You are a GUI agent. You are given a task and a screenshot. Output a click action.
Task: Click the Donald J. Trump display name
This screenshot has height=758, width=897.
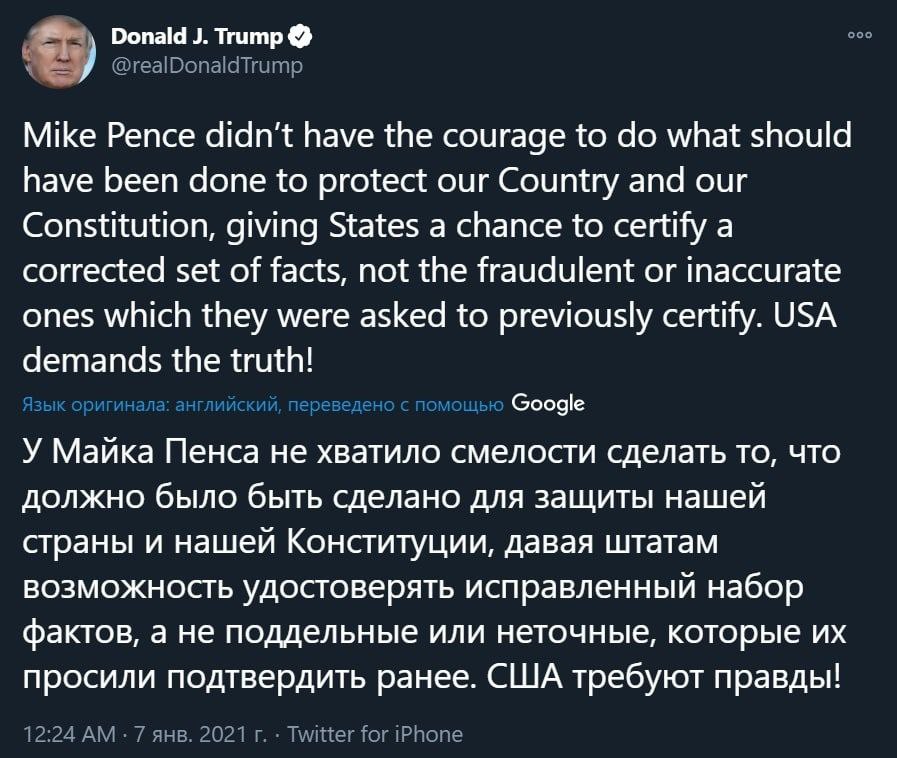[197, 37]
